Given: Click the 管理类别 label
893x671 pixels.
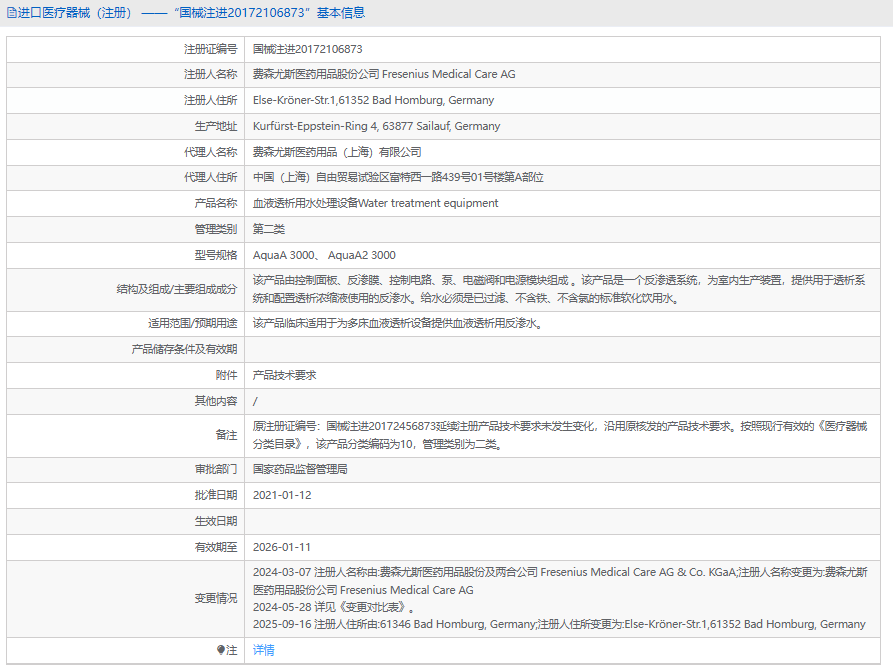Looking at the screenshot, I should pyautogui.click(x=215, y=230).
